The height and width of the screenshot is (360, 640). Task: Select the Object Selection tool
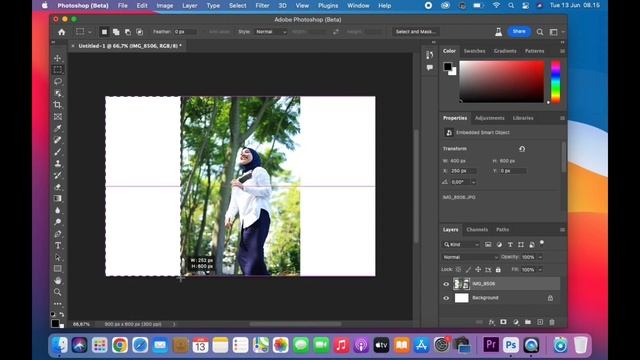[x=58, y=93]
